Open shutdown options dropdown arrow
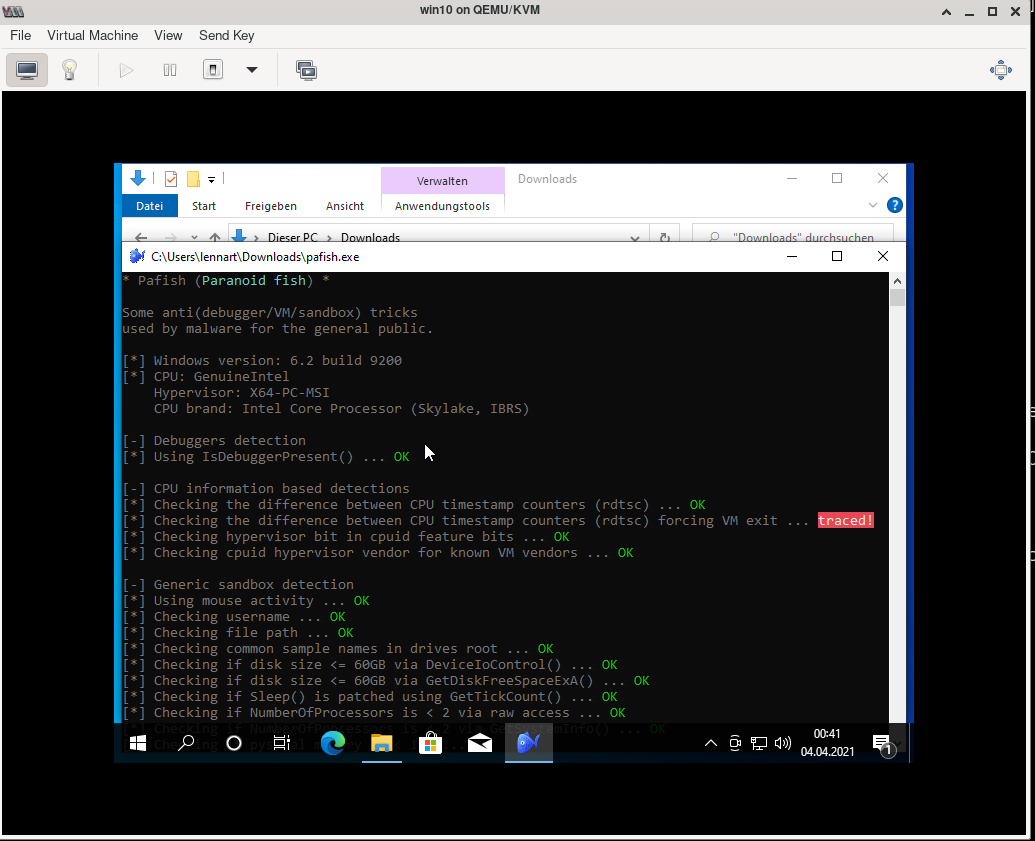1035x841 pixels. (251, 70)
